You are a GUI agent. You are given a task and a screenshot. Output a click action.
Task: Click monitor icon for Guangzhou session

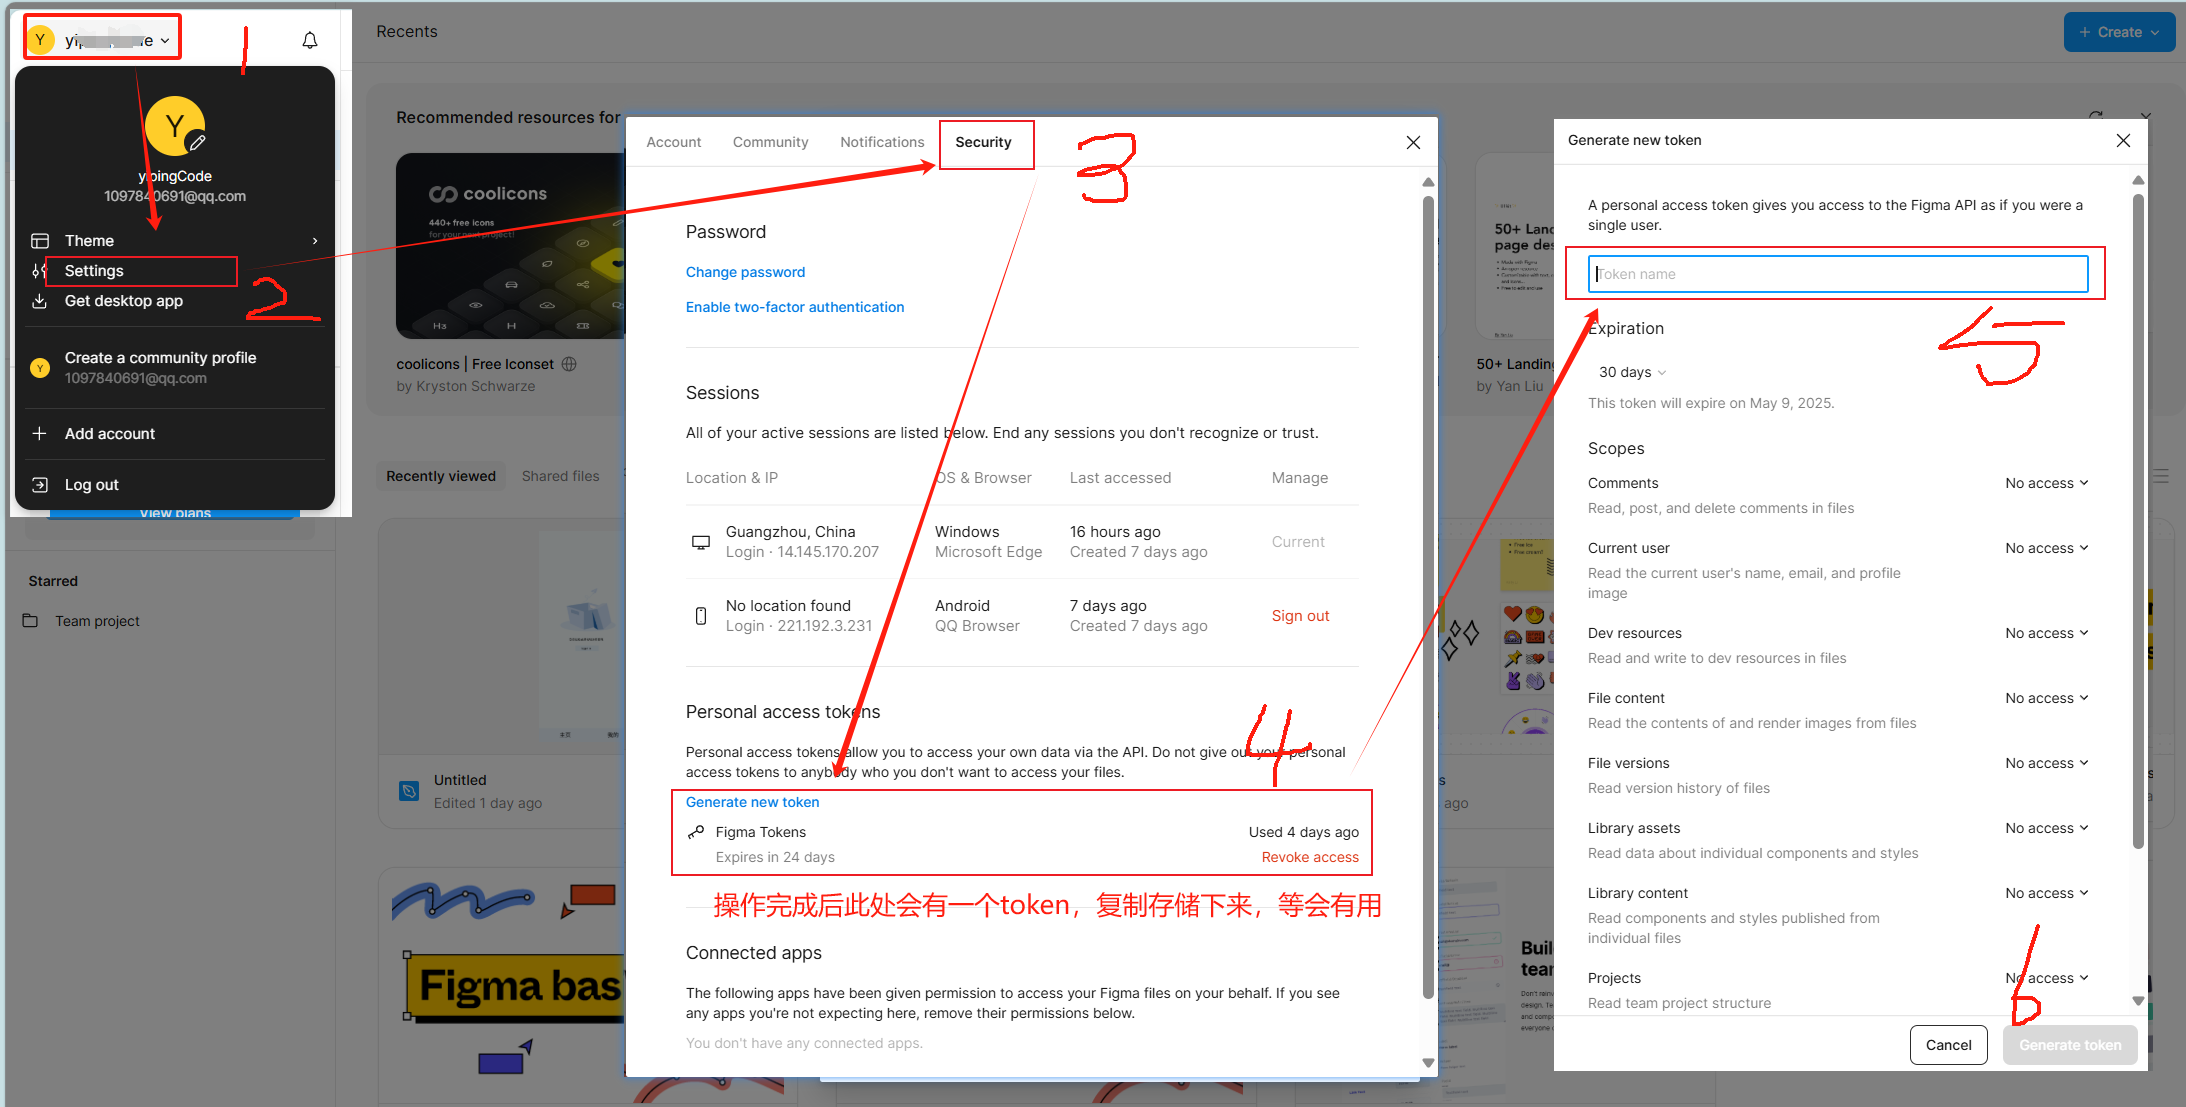(701, 542)
